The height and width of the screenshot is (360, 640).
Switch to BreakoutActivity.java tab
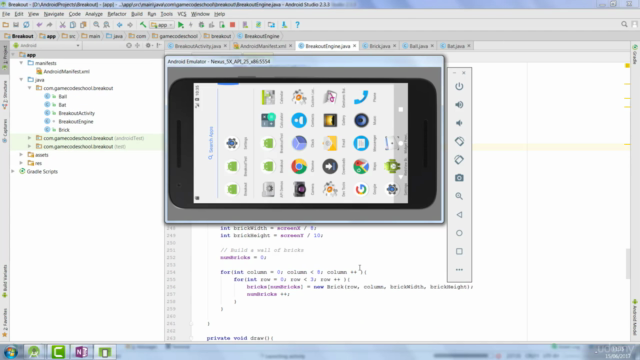pyautogui.click(x=198, y=46)
